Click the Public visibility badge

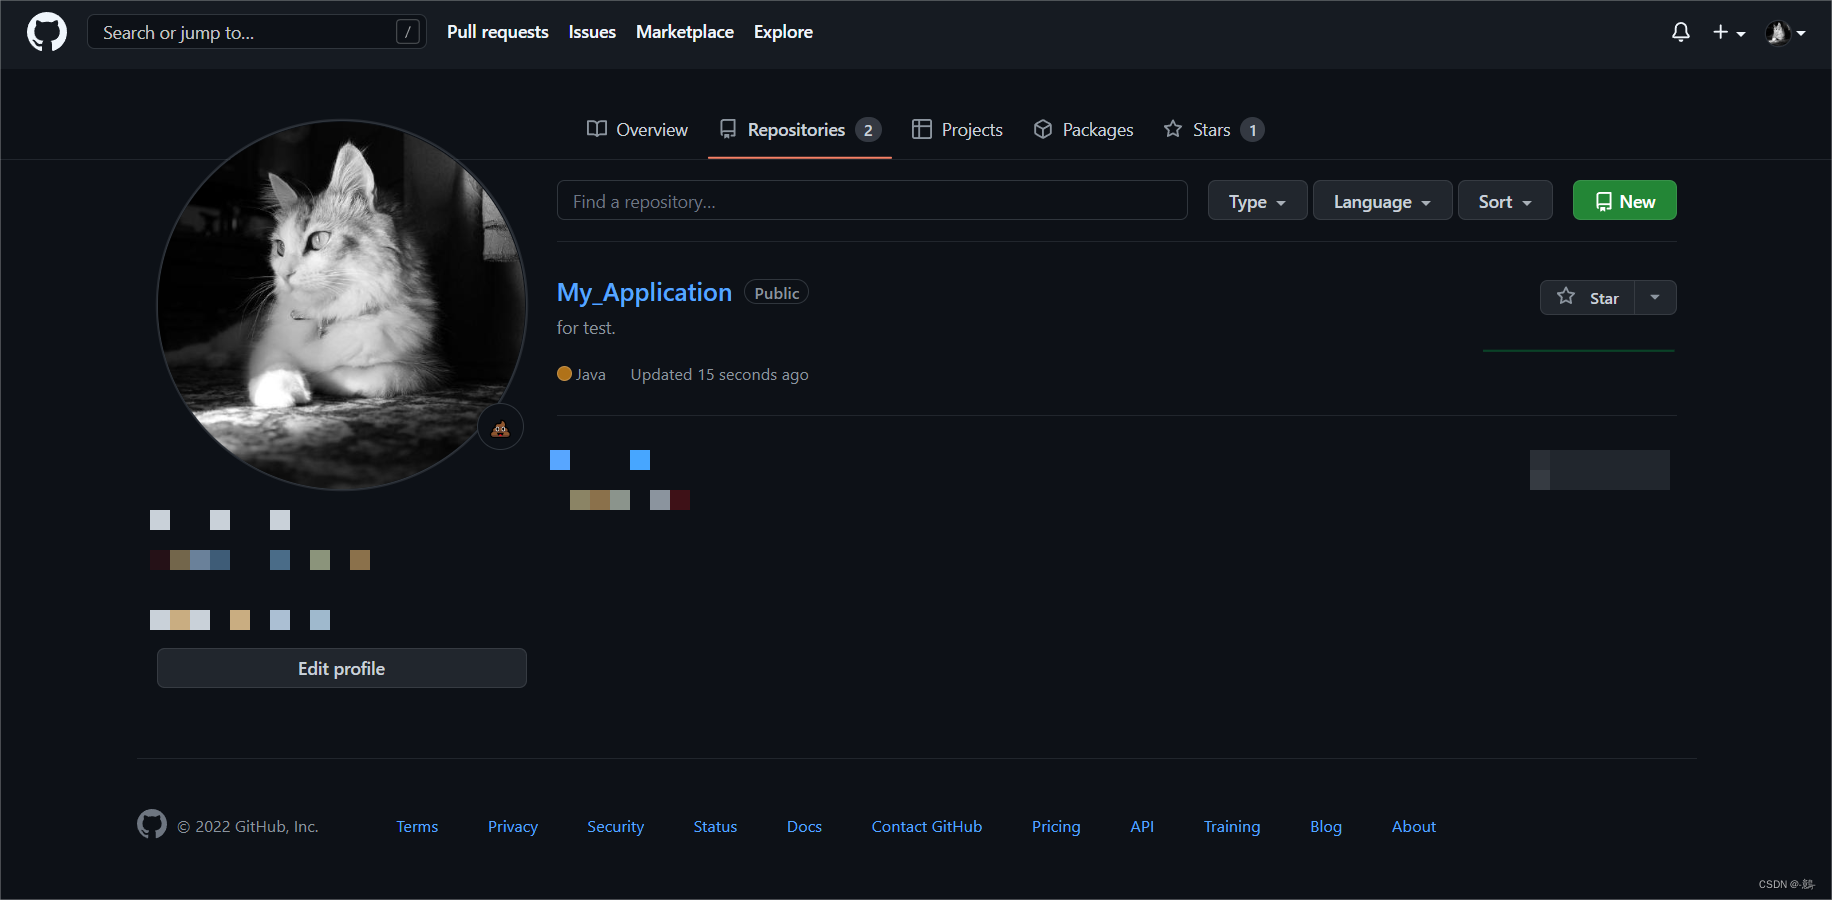(x=776, y=293)
